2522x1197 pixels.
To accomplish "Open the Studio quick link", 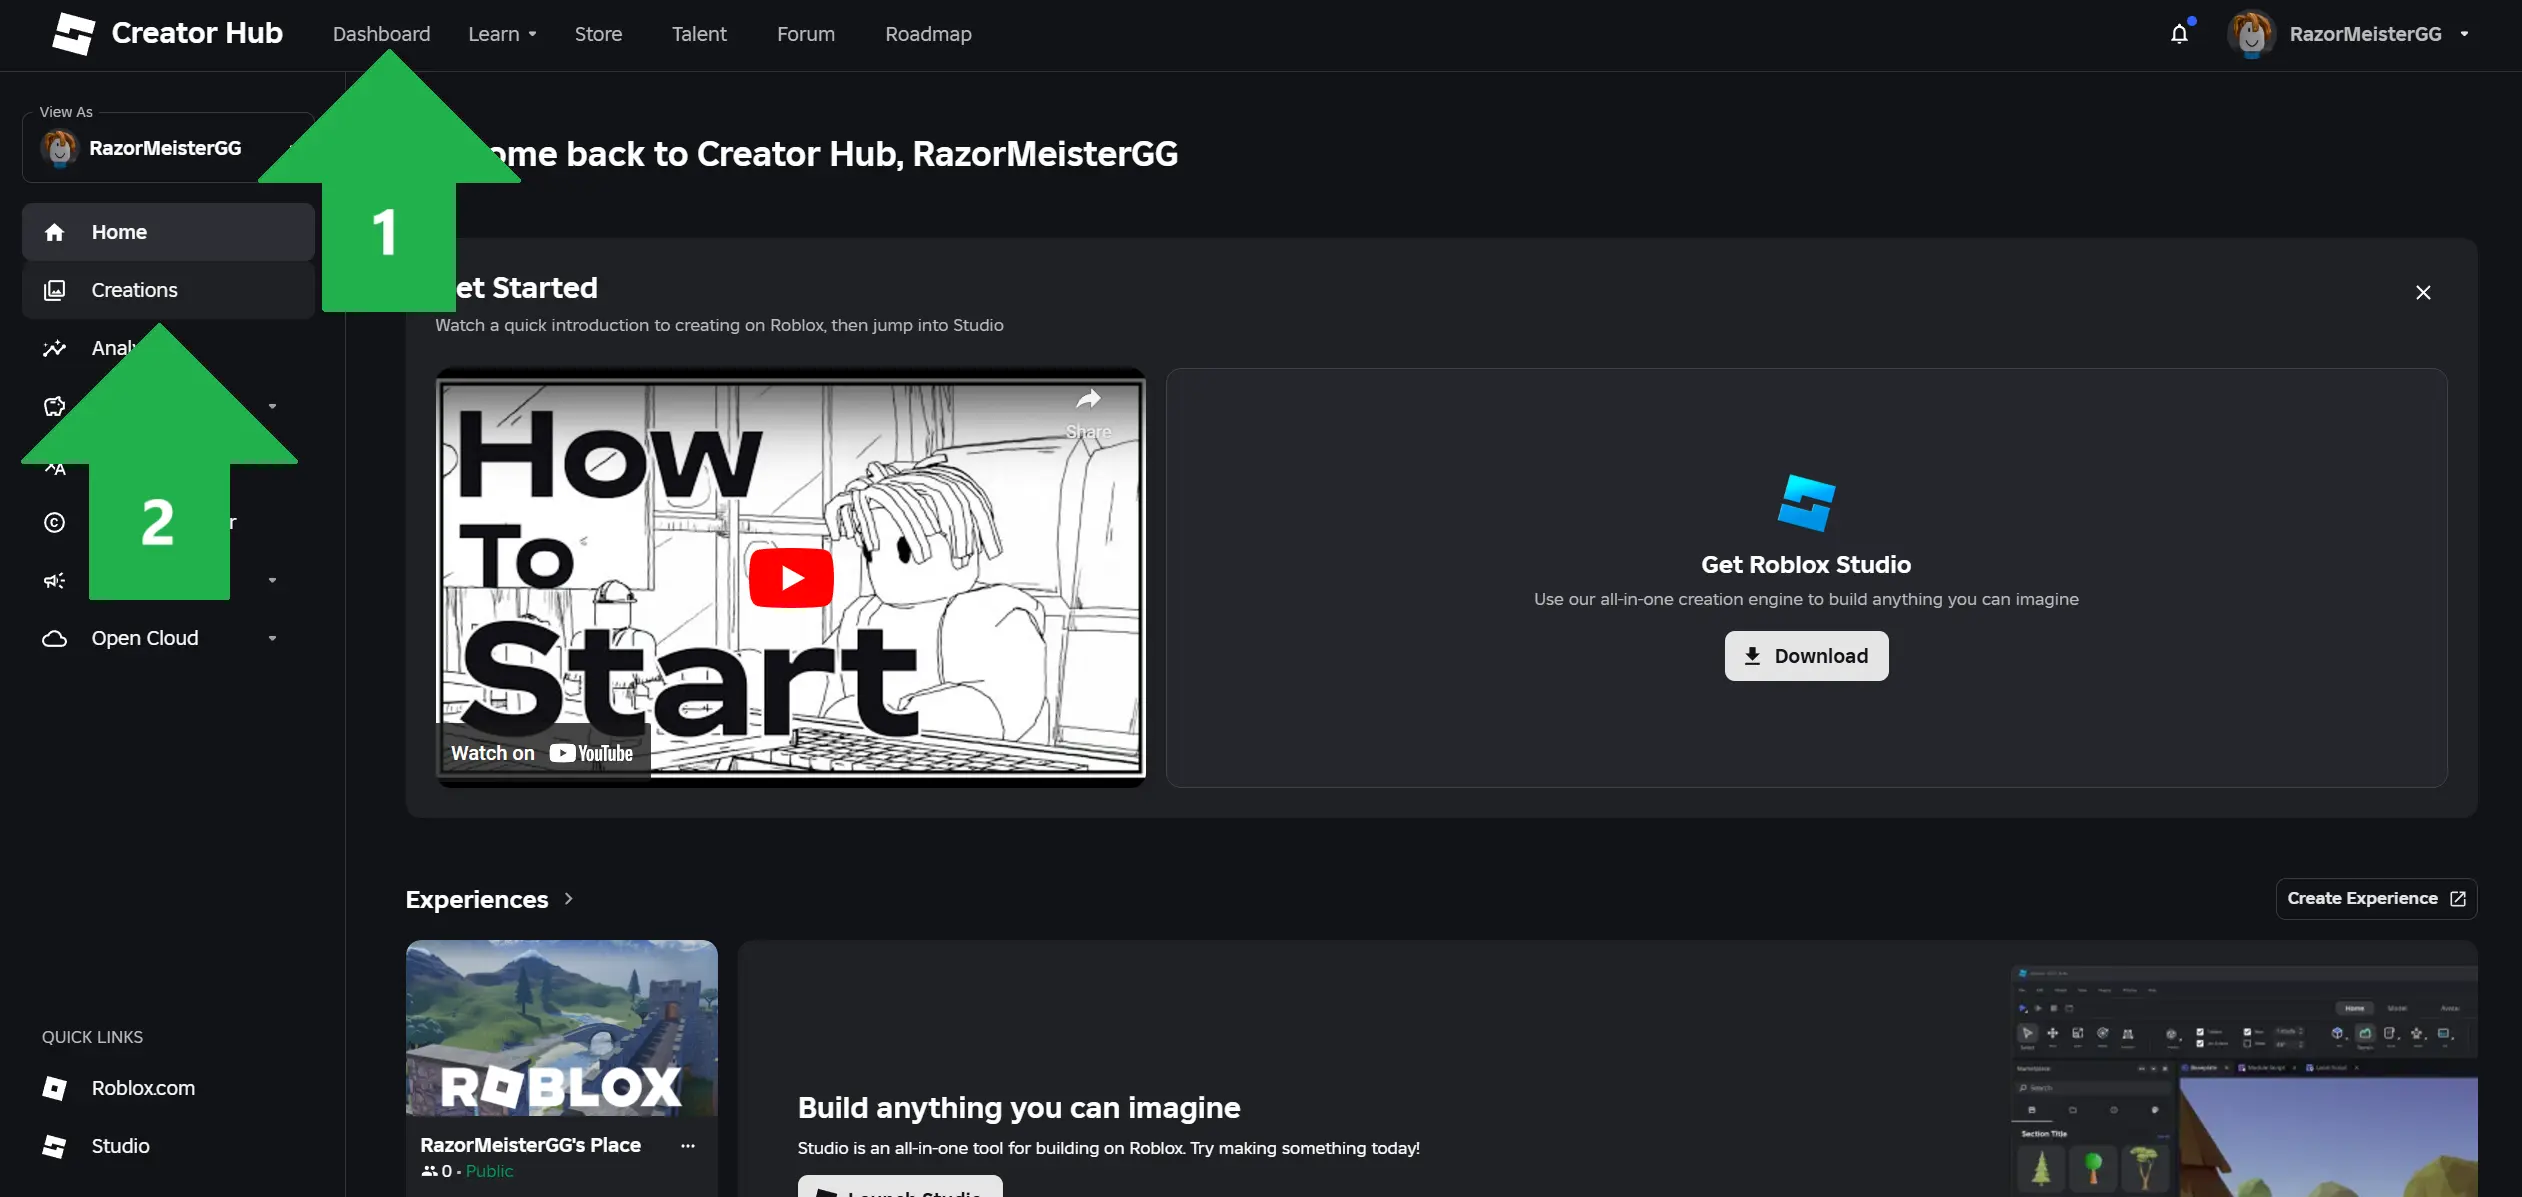I will coord(121,1146).
